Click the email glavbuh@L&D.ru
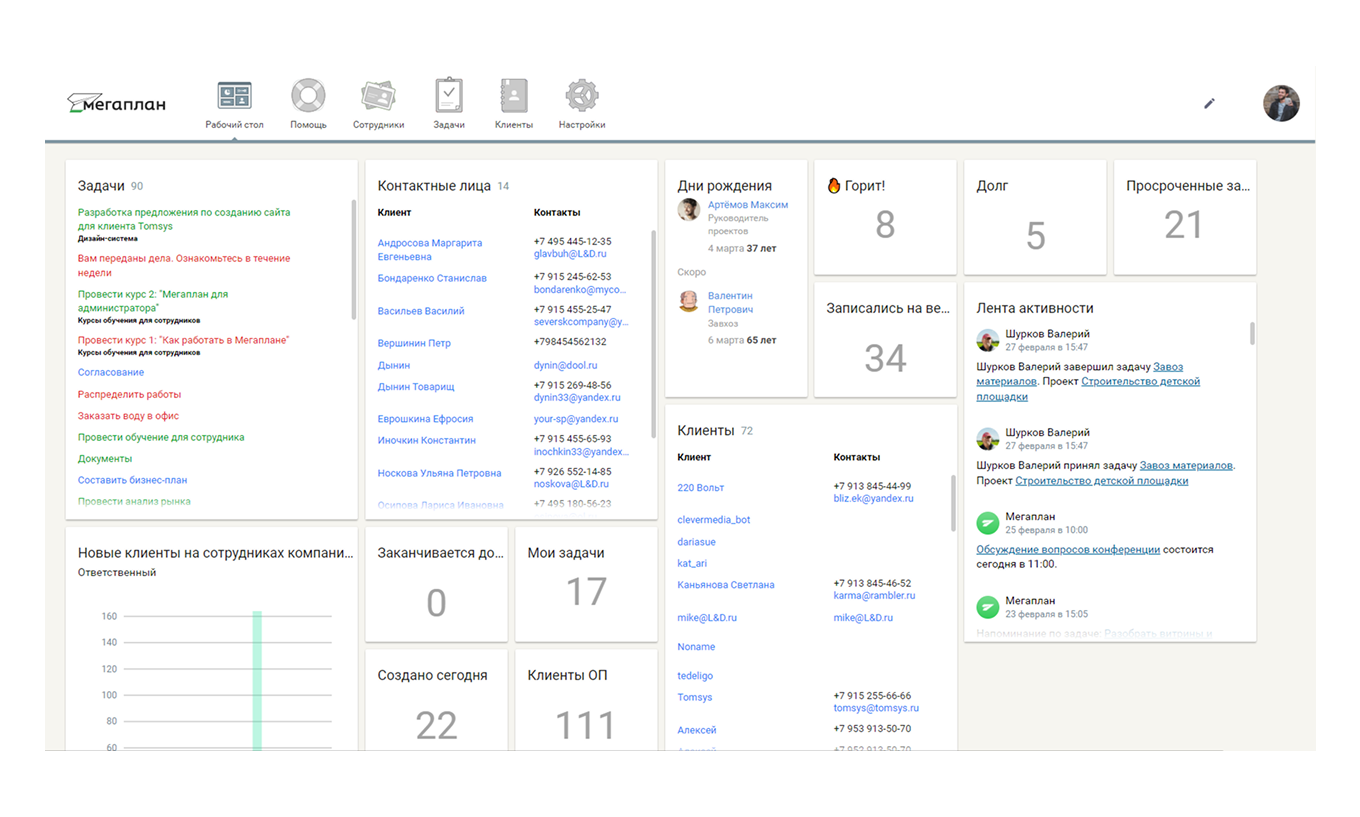The image size is (1360, 817). point(570,254)
